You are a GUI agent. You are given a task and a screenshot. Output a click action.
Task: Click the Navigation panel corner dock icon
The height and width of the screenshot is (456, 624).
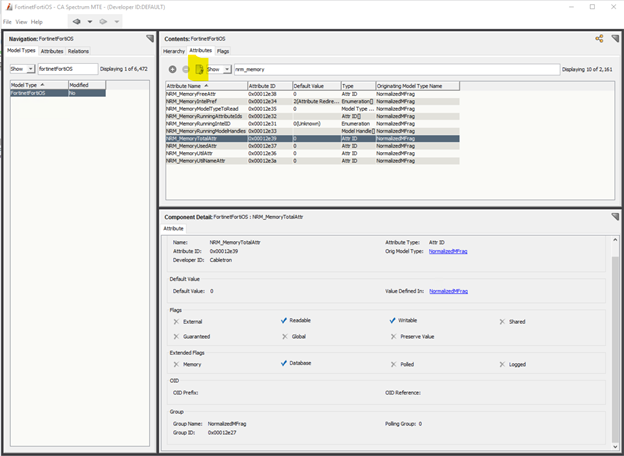(150, 39)
